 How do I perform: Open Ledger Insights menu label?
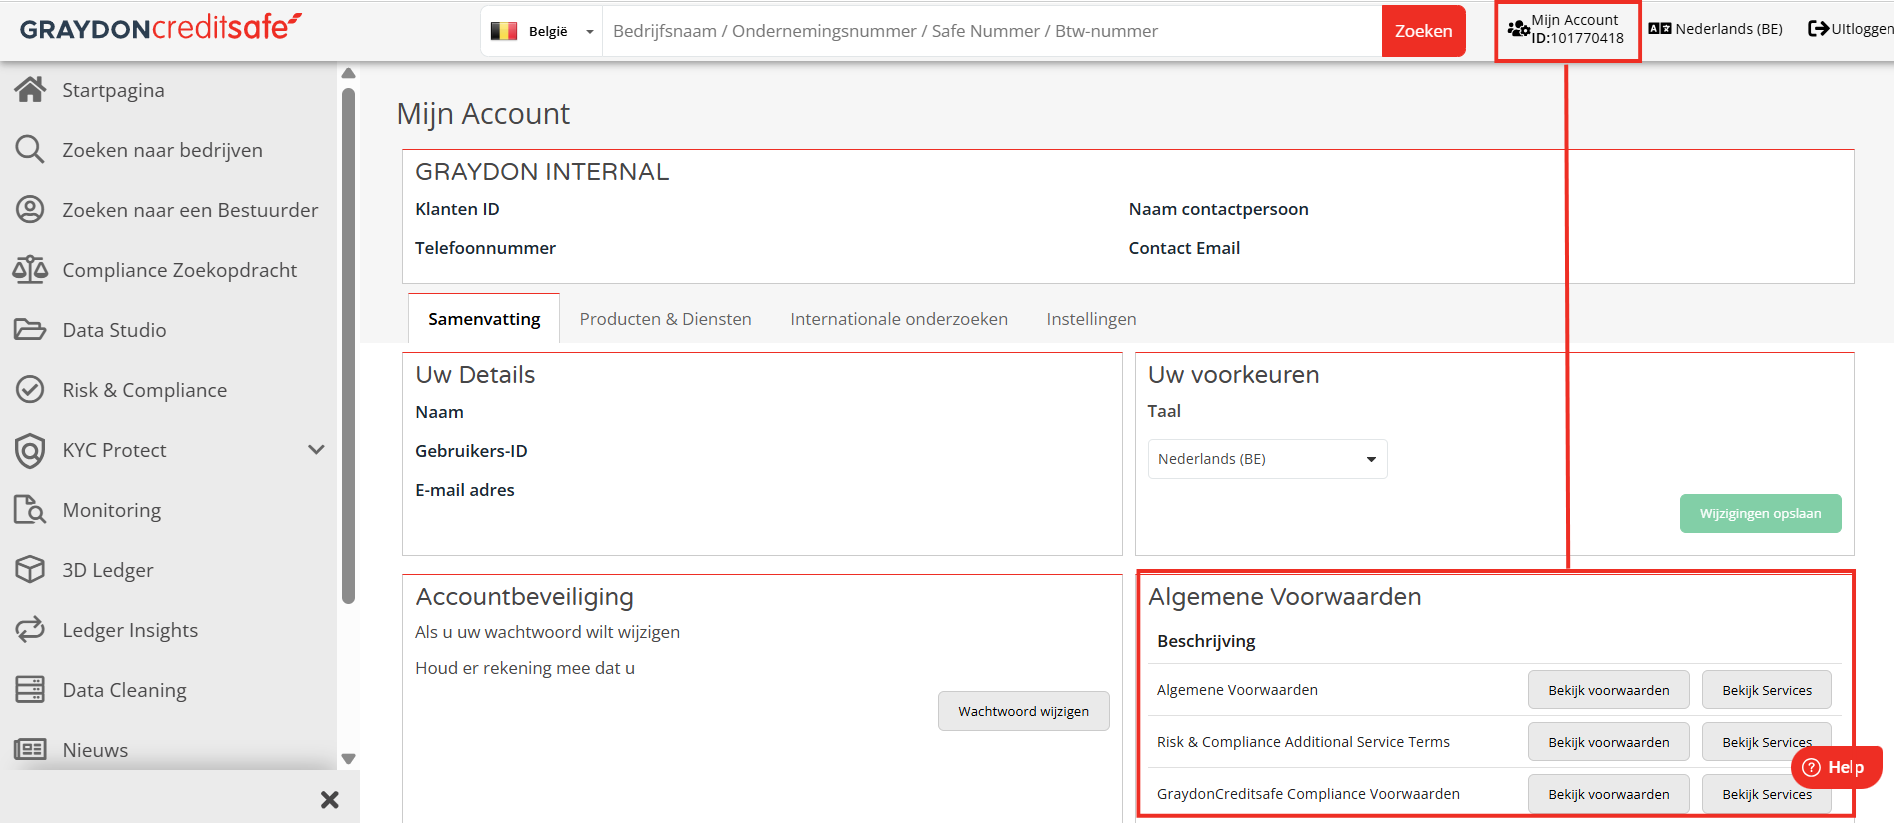click(x=130, y=630)
